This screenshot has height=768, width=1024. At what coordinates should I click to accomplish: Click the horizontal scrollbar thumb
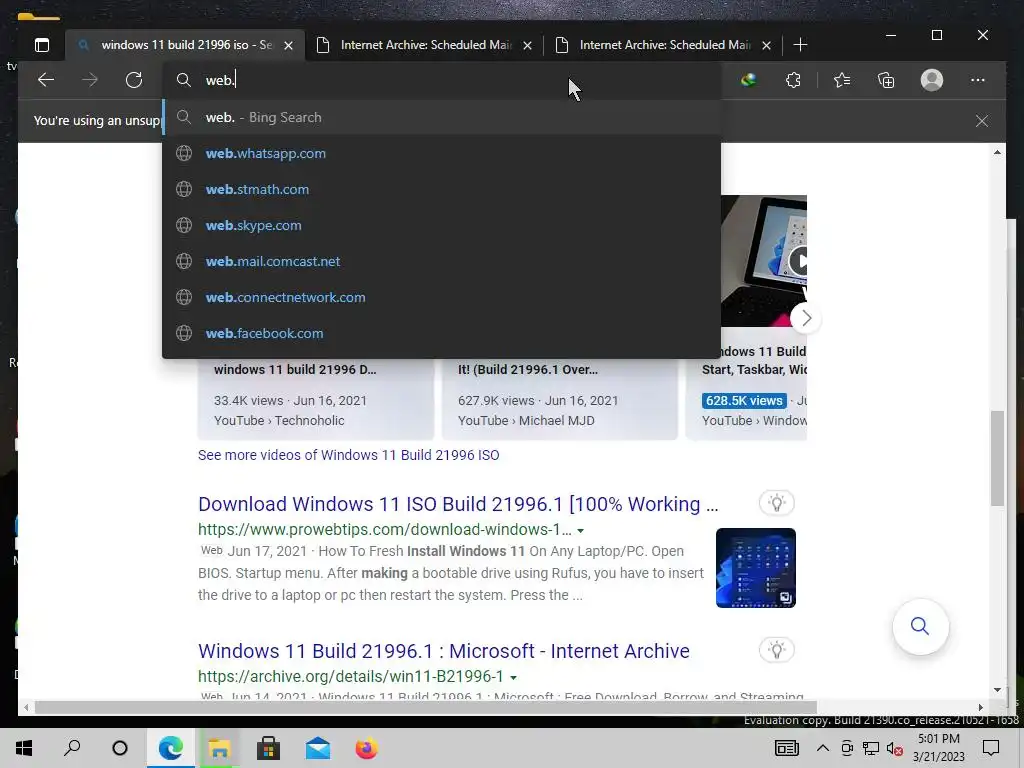pos(425,707)
